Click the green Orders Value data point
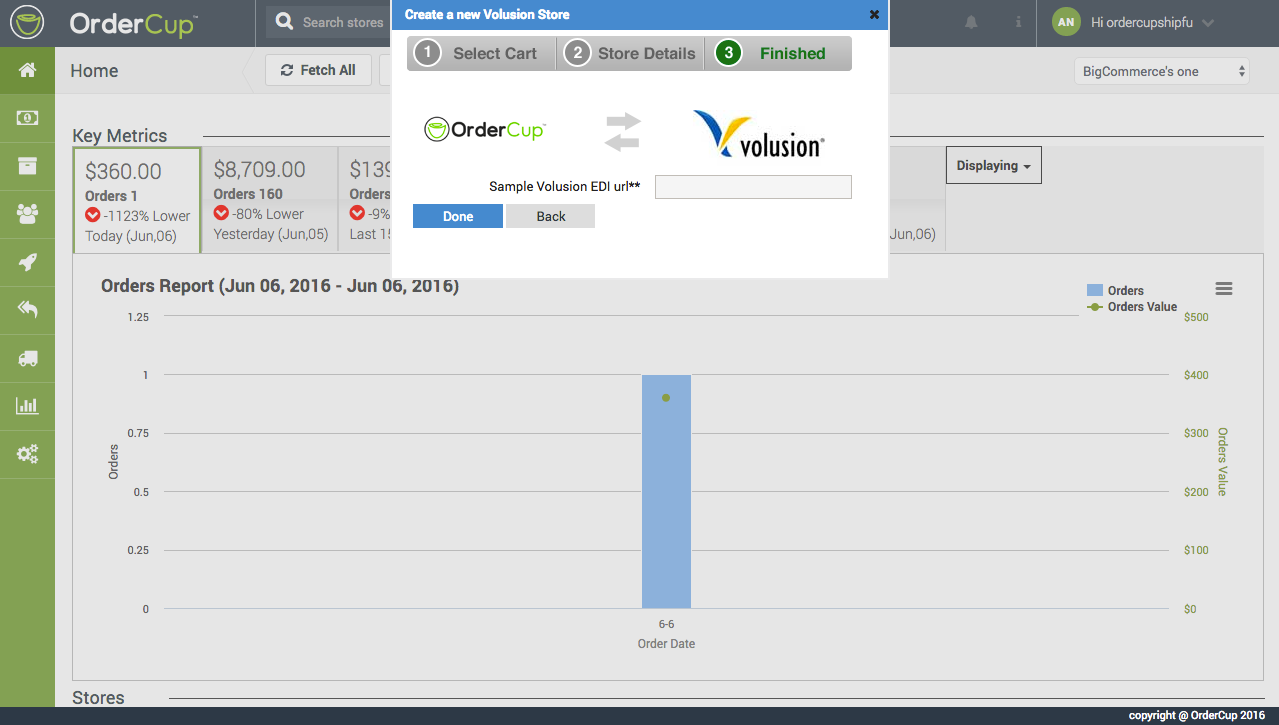 666,398
